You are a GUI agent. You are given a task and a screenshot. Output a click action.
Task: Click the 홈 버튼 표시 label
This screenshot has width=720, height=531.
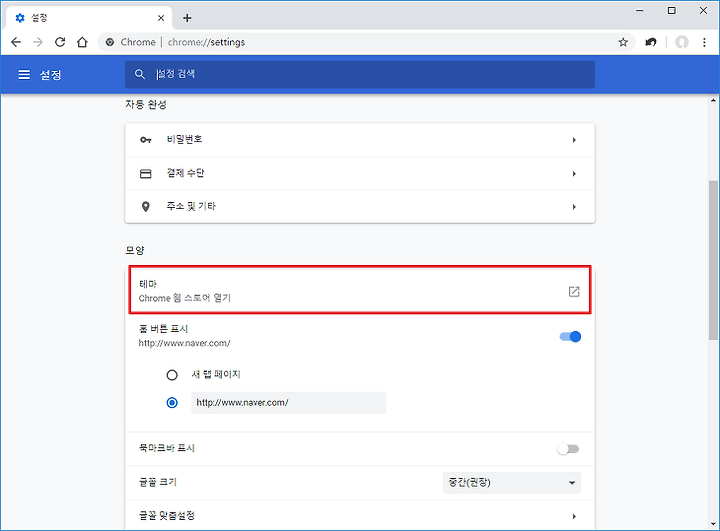pos(163,329)
